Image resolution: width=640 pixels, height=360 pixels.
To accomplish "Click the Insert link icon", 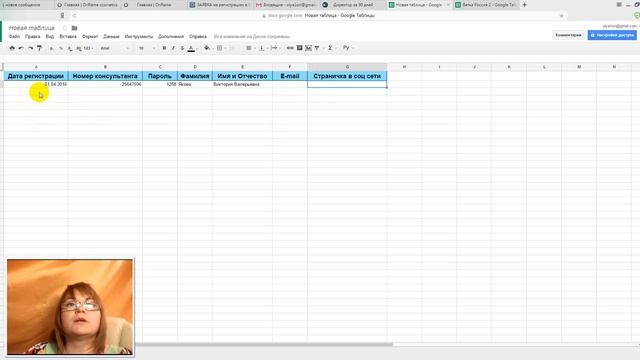I will coord(290,48).
